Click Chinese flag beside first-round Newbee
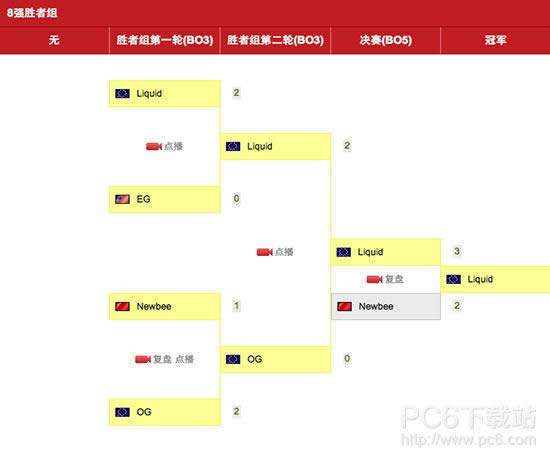This screenshot has width=550, height=450. [x=122, y=307]
